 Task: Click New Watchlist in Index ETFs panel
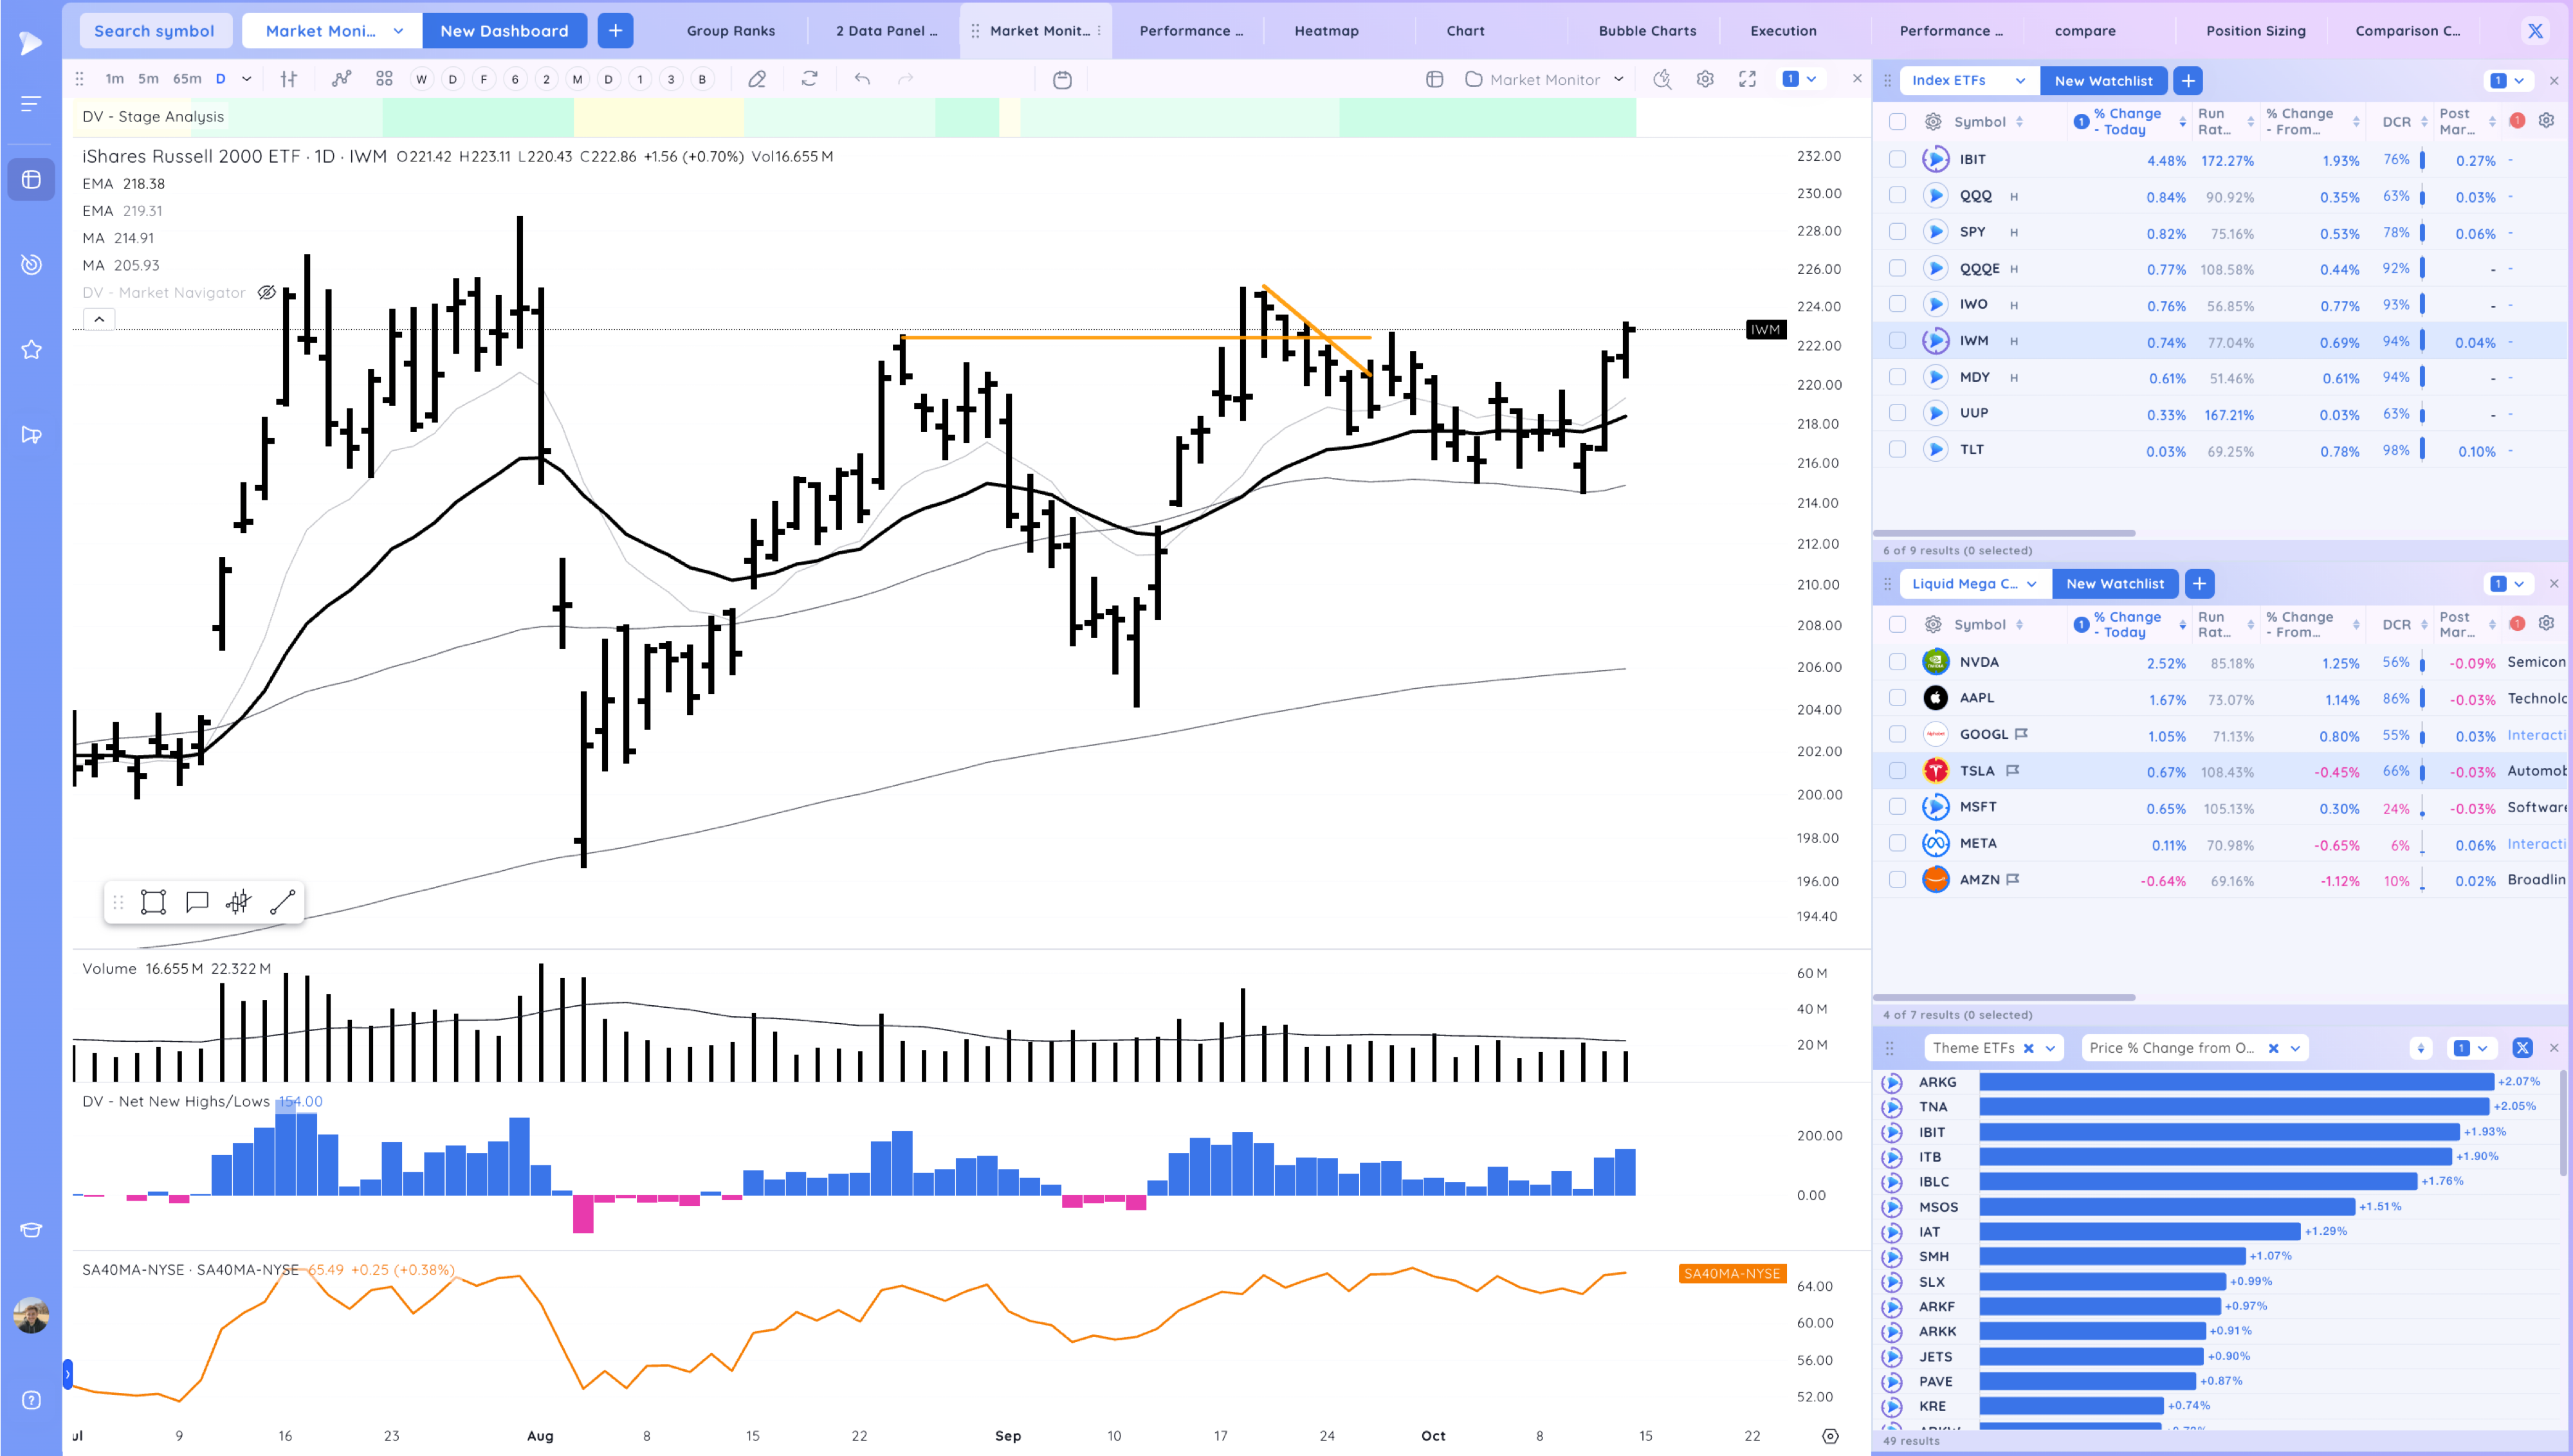click(2103, 81)
